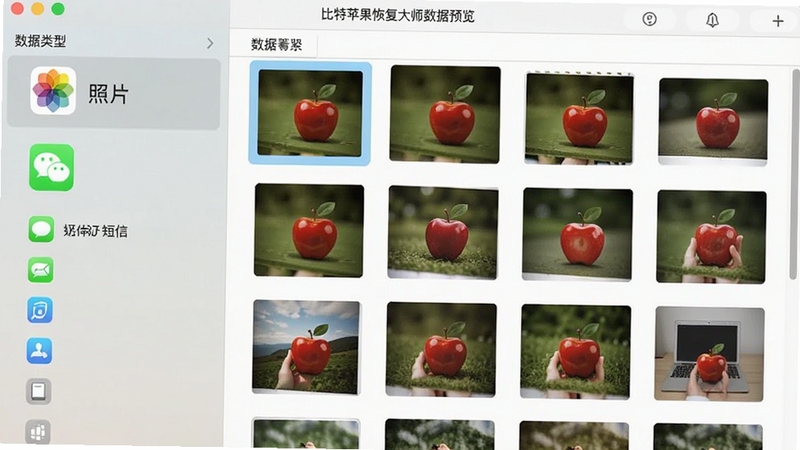This screenshot has height=450, width=800.
Task: Open the gray book icon
Action: 39,391
